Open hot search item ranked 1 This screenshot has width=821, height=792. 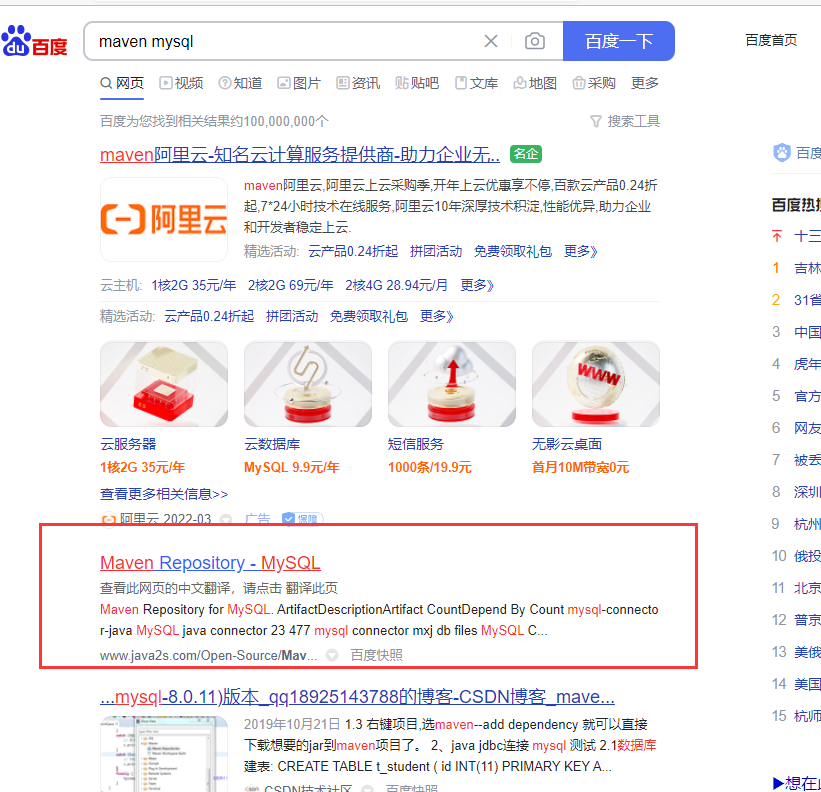[807, 268]
